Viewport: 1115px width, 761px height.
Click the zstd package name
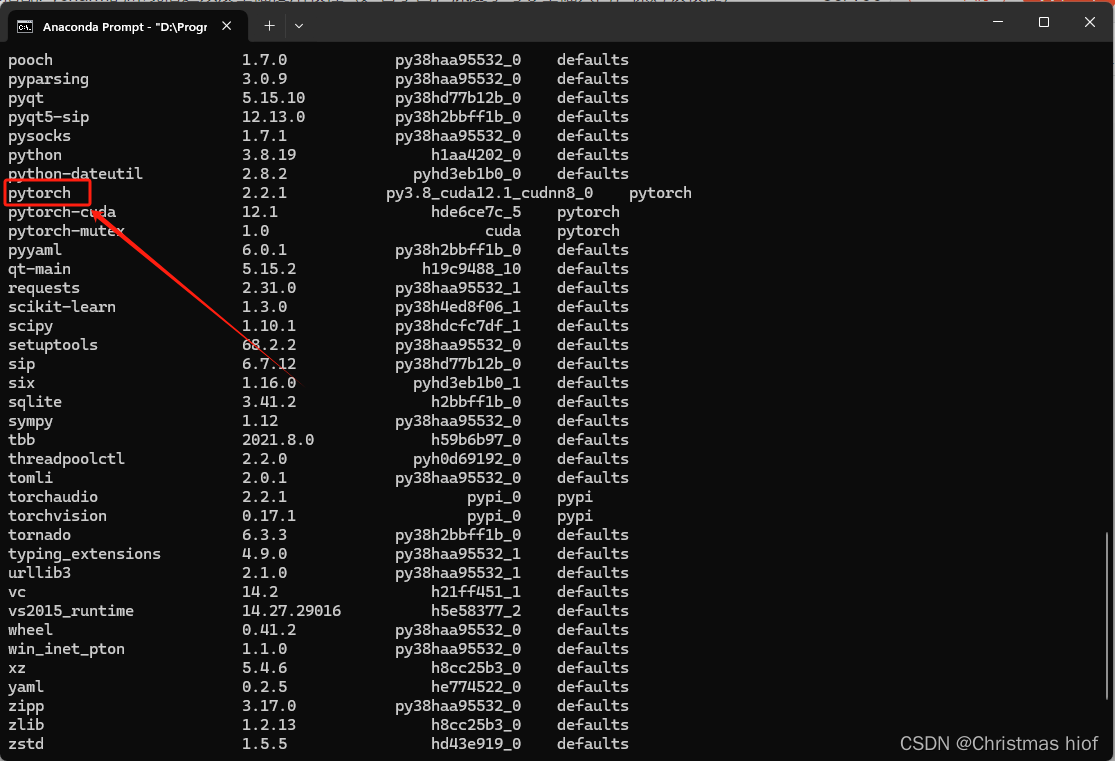26,744
